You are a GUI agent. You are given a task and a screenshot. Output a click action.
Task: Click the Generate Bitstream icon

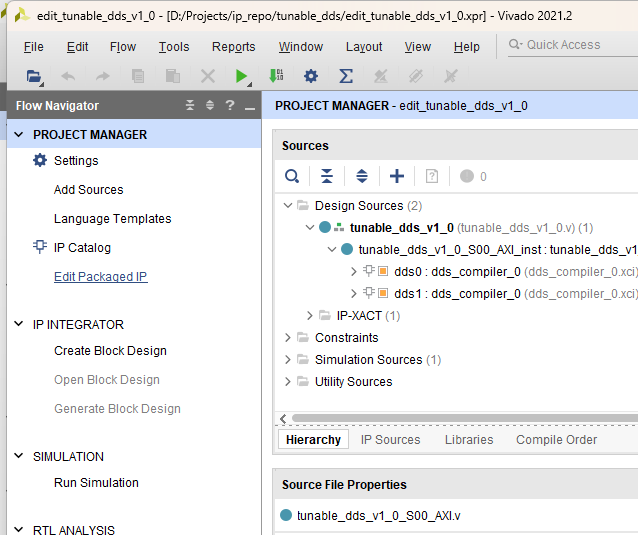pos(276,76)
